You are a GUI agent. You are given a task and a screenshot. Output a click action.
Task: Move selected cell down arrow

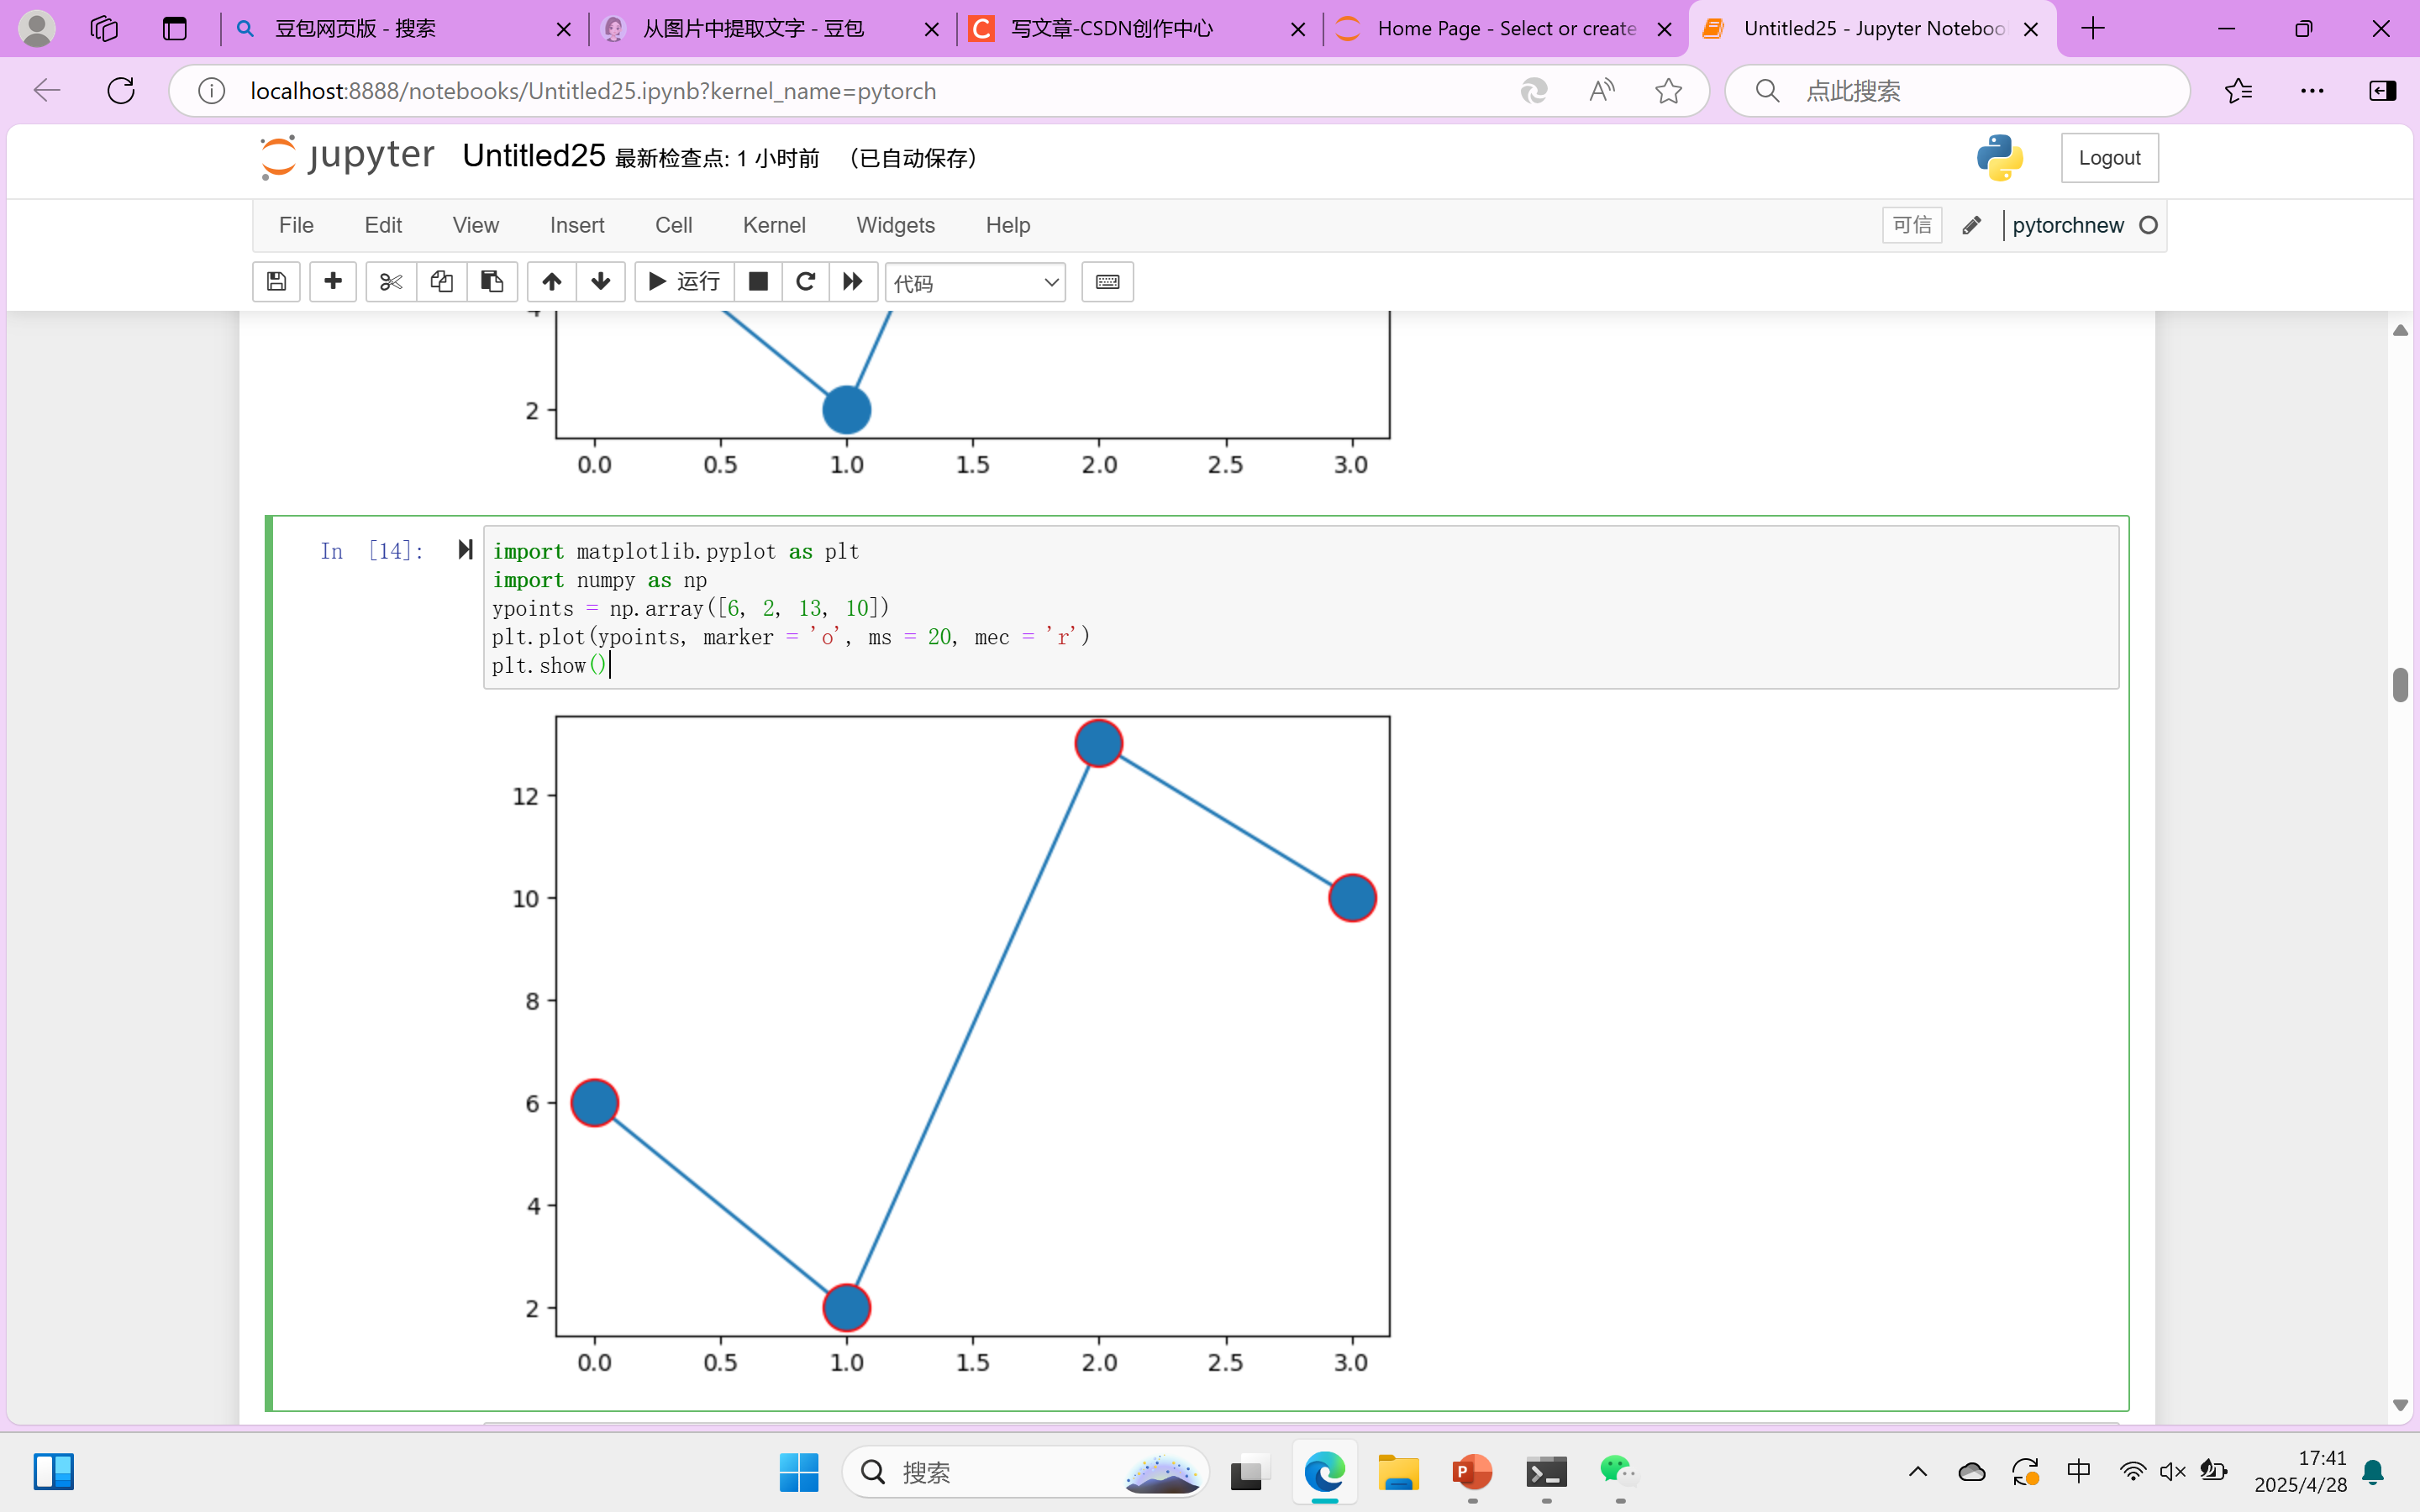click(x=601, y=282)
